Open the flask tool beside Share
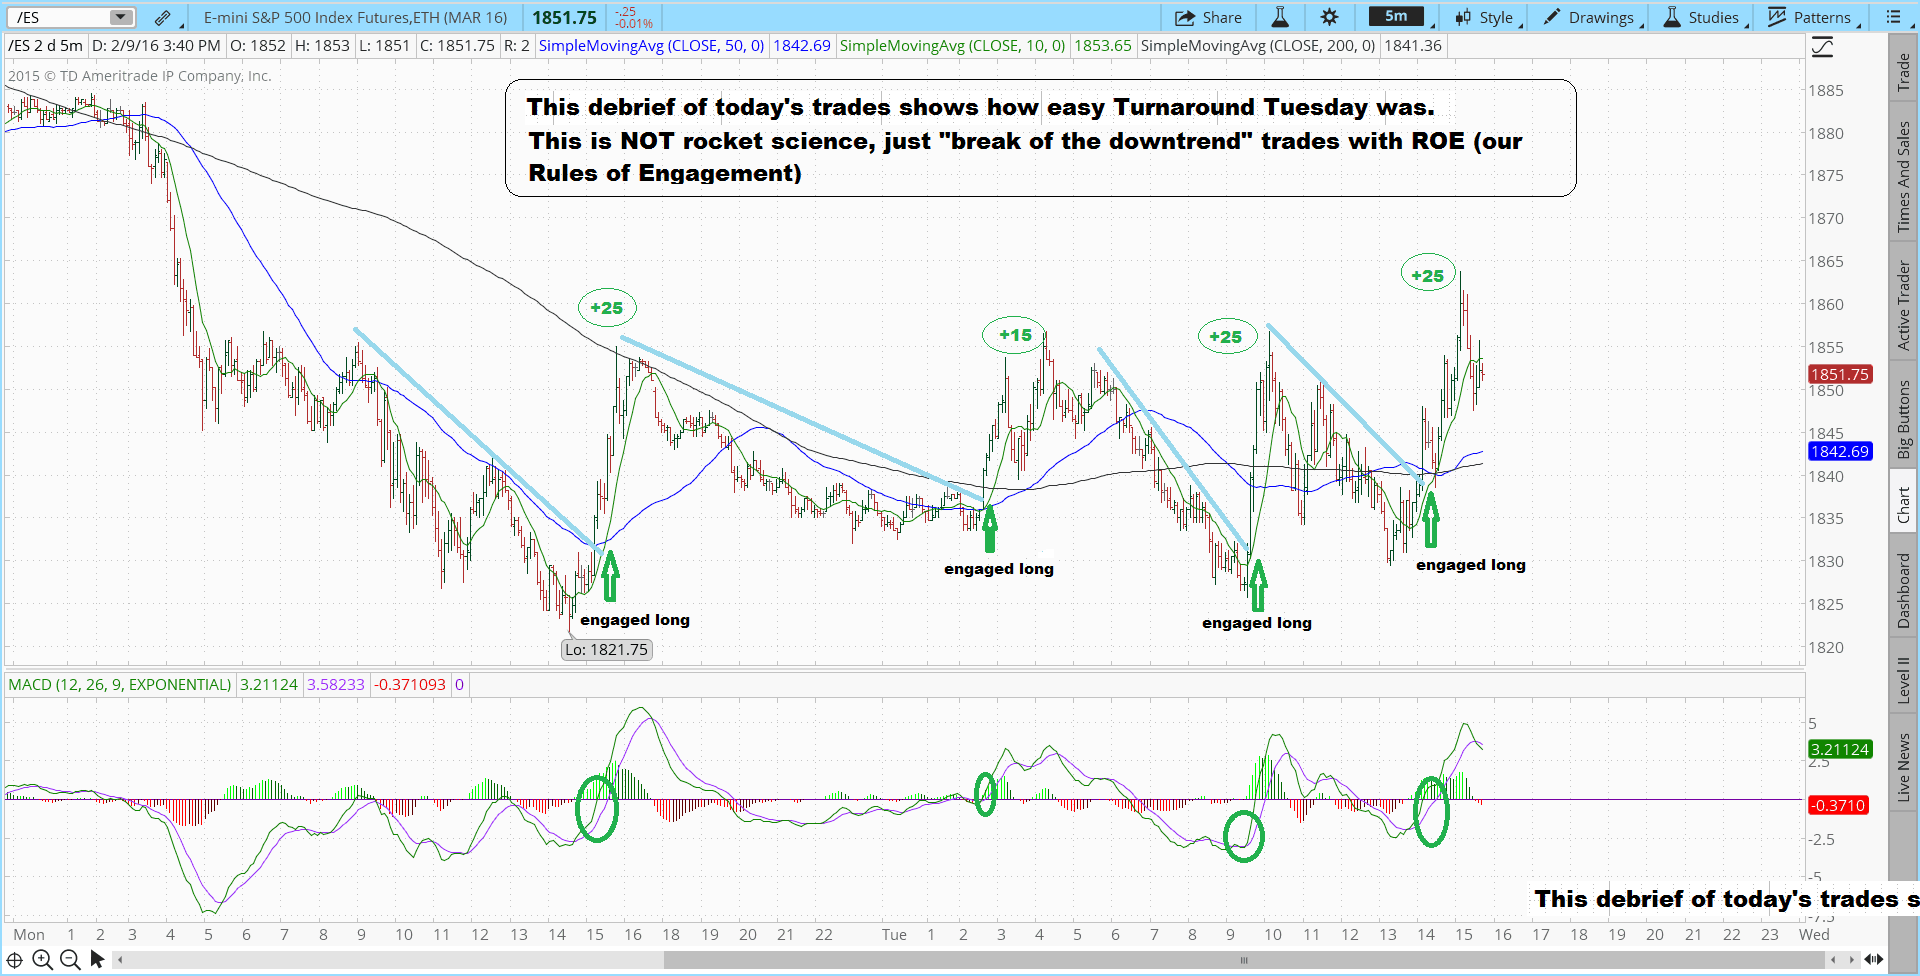This screenshot has height=976, width=1920. click(1280, 17)
